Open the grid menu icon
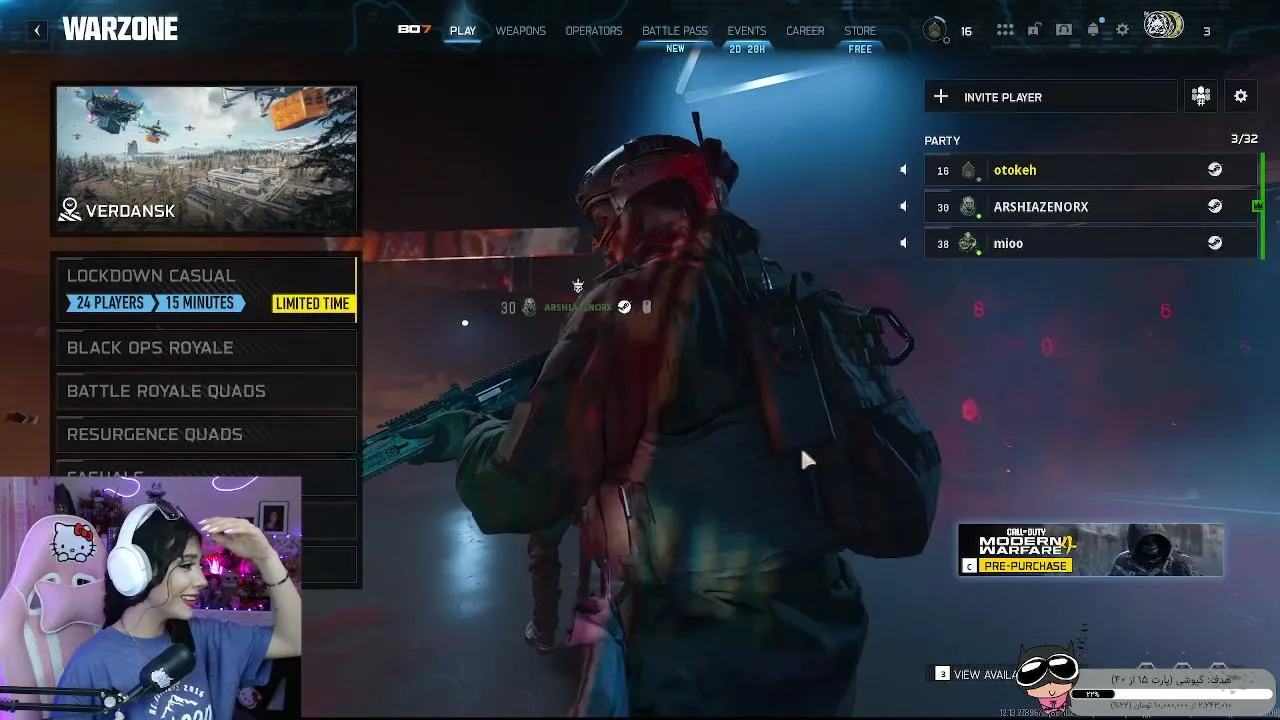This screenshot has width=1280, height=720. click(x=1005, y=30)
